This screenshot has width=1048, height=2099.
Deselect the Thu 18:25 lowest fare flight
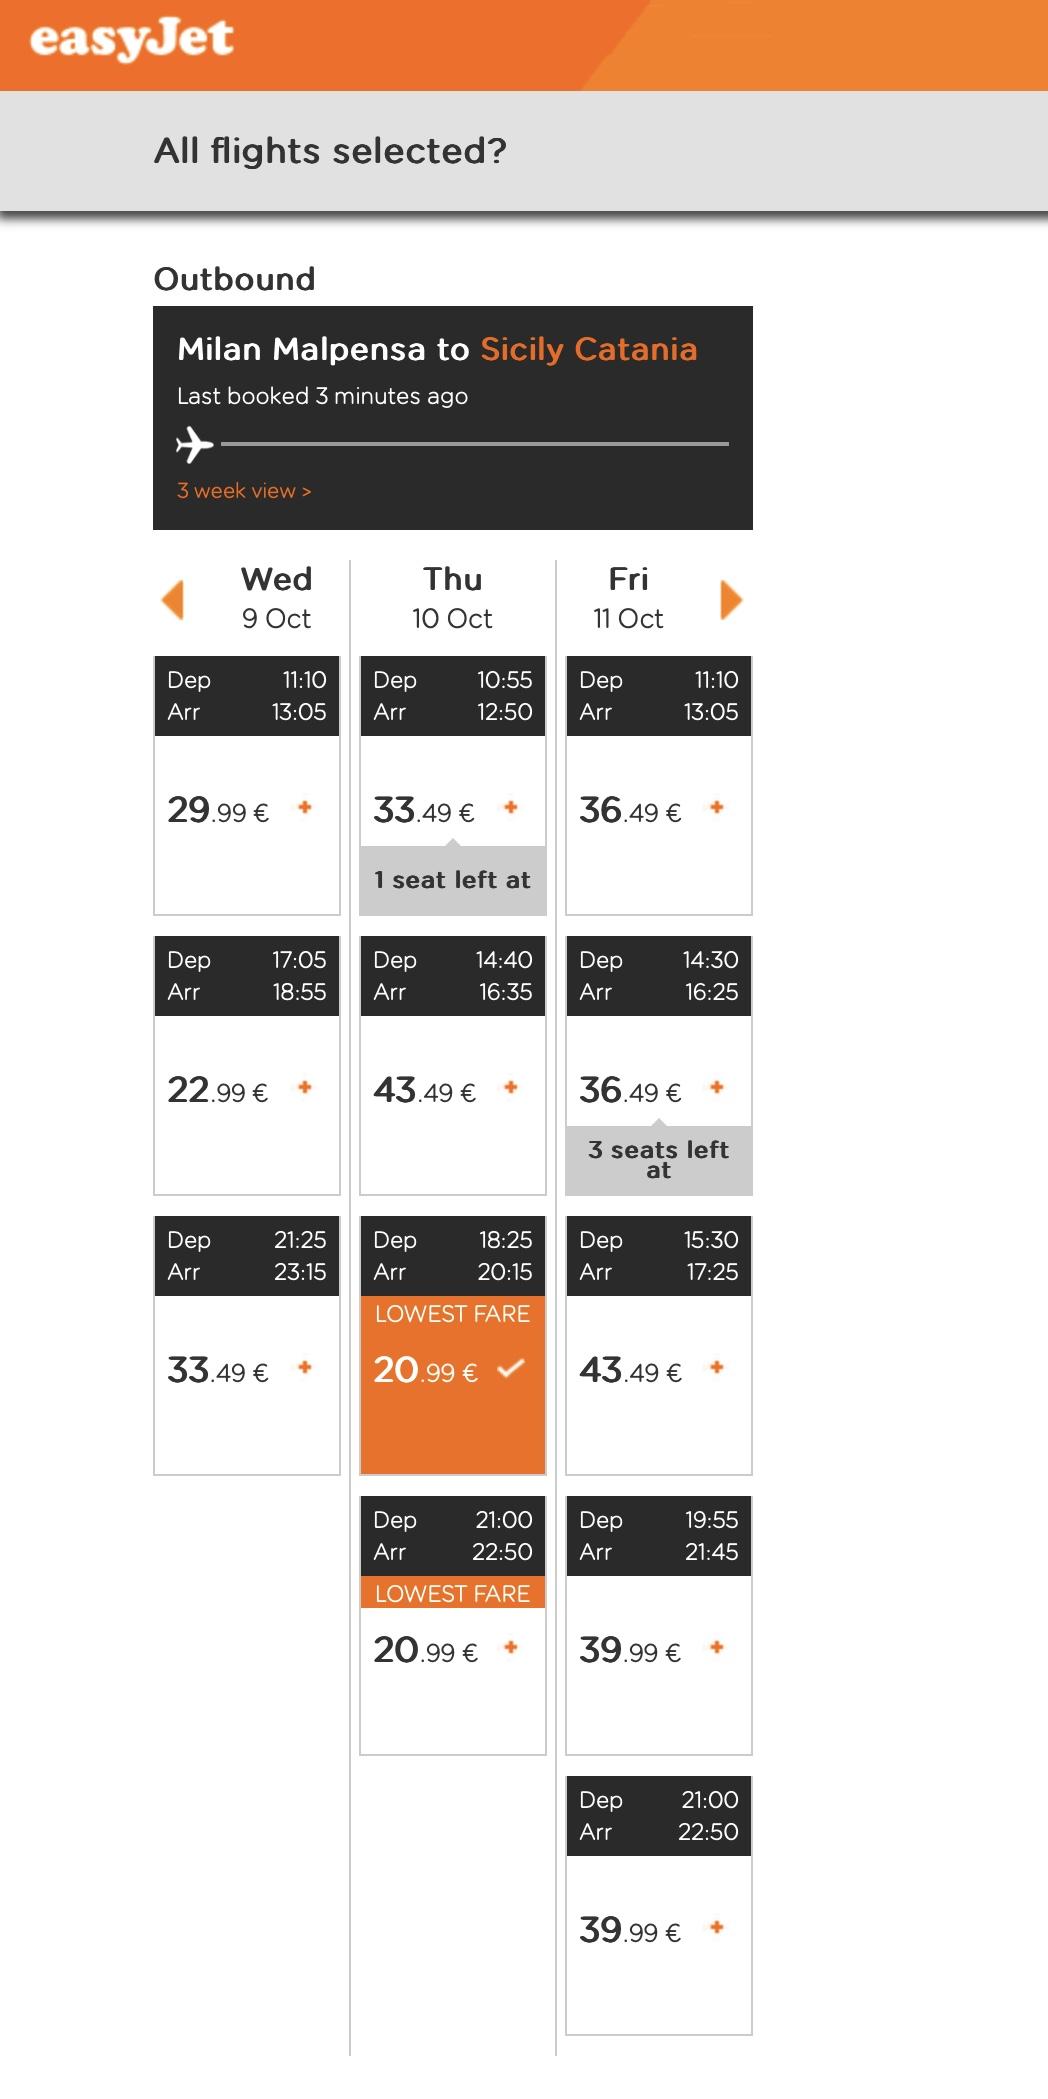coord(453,1345)
